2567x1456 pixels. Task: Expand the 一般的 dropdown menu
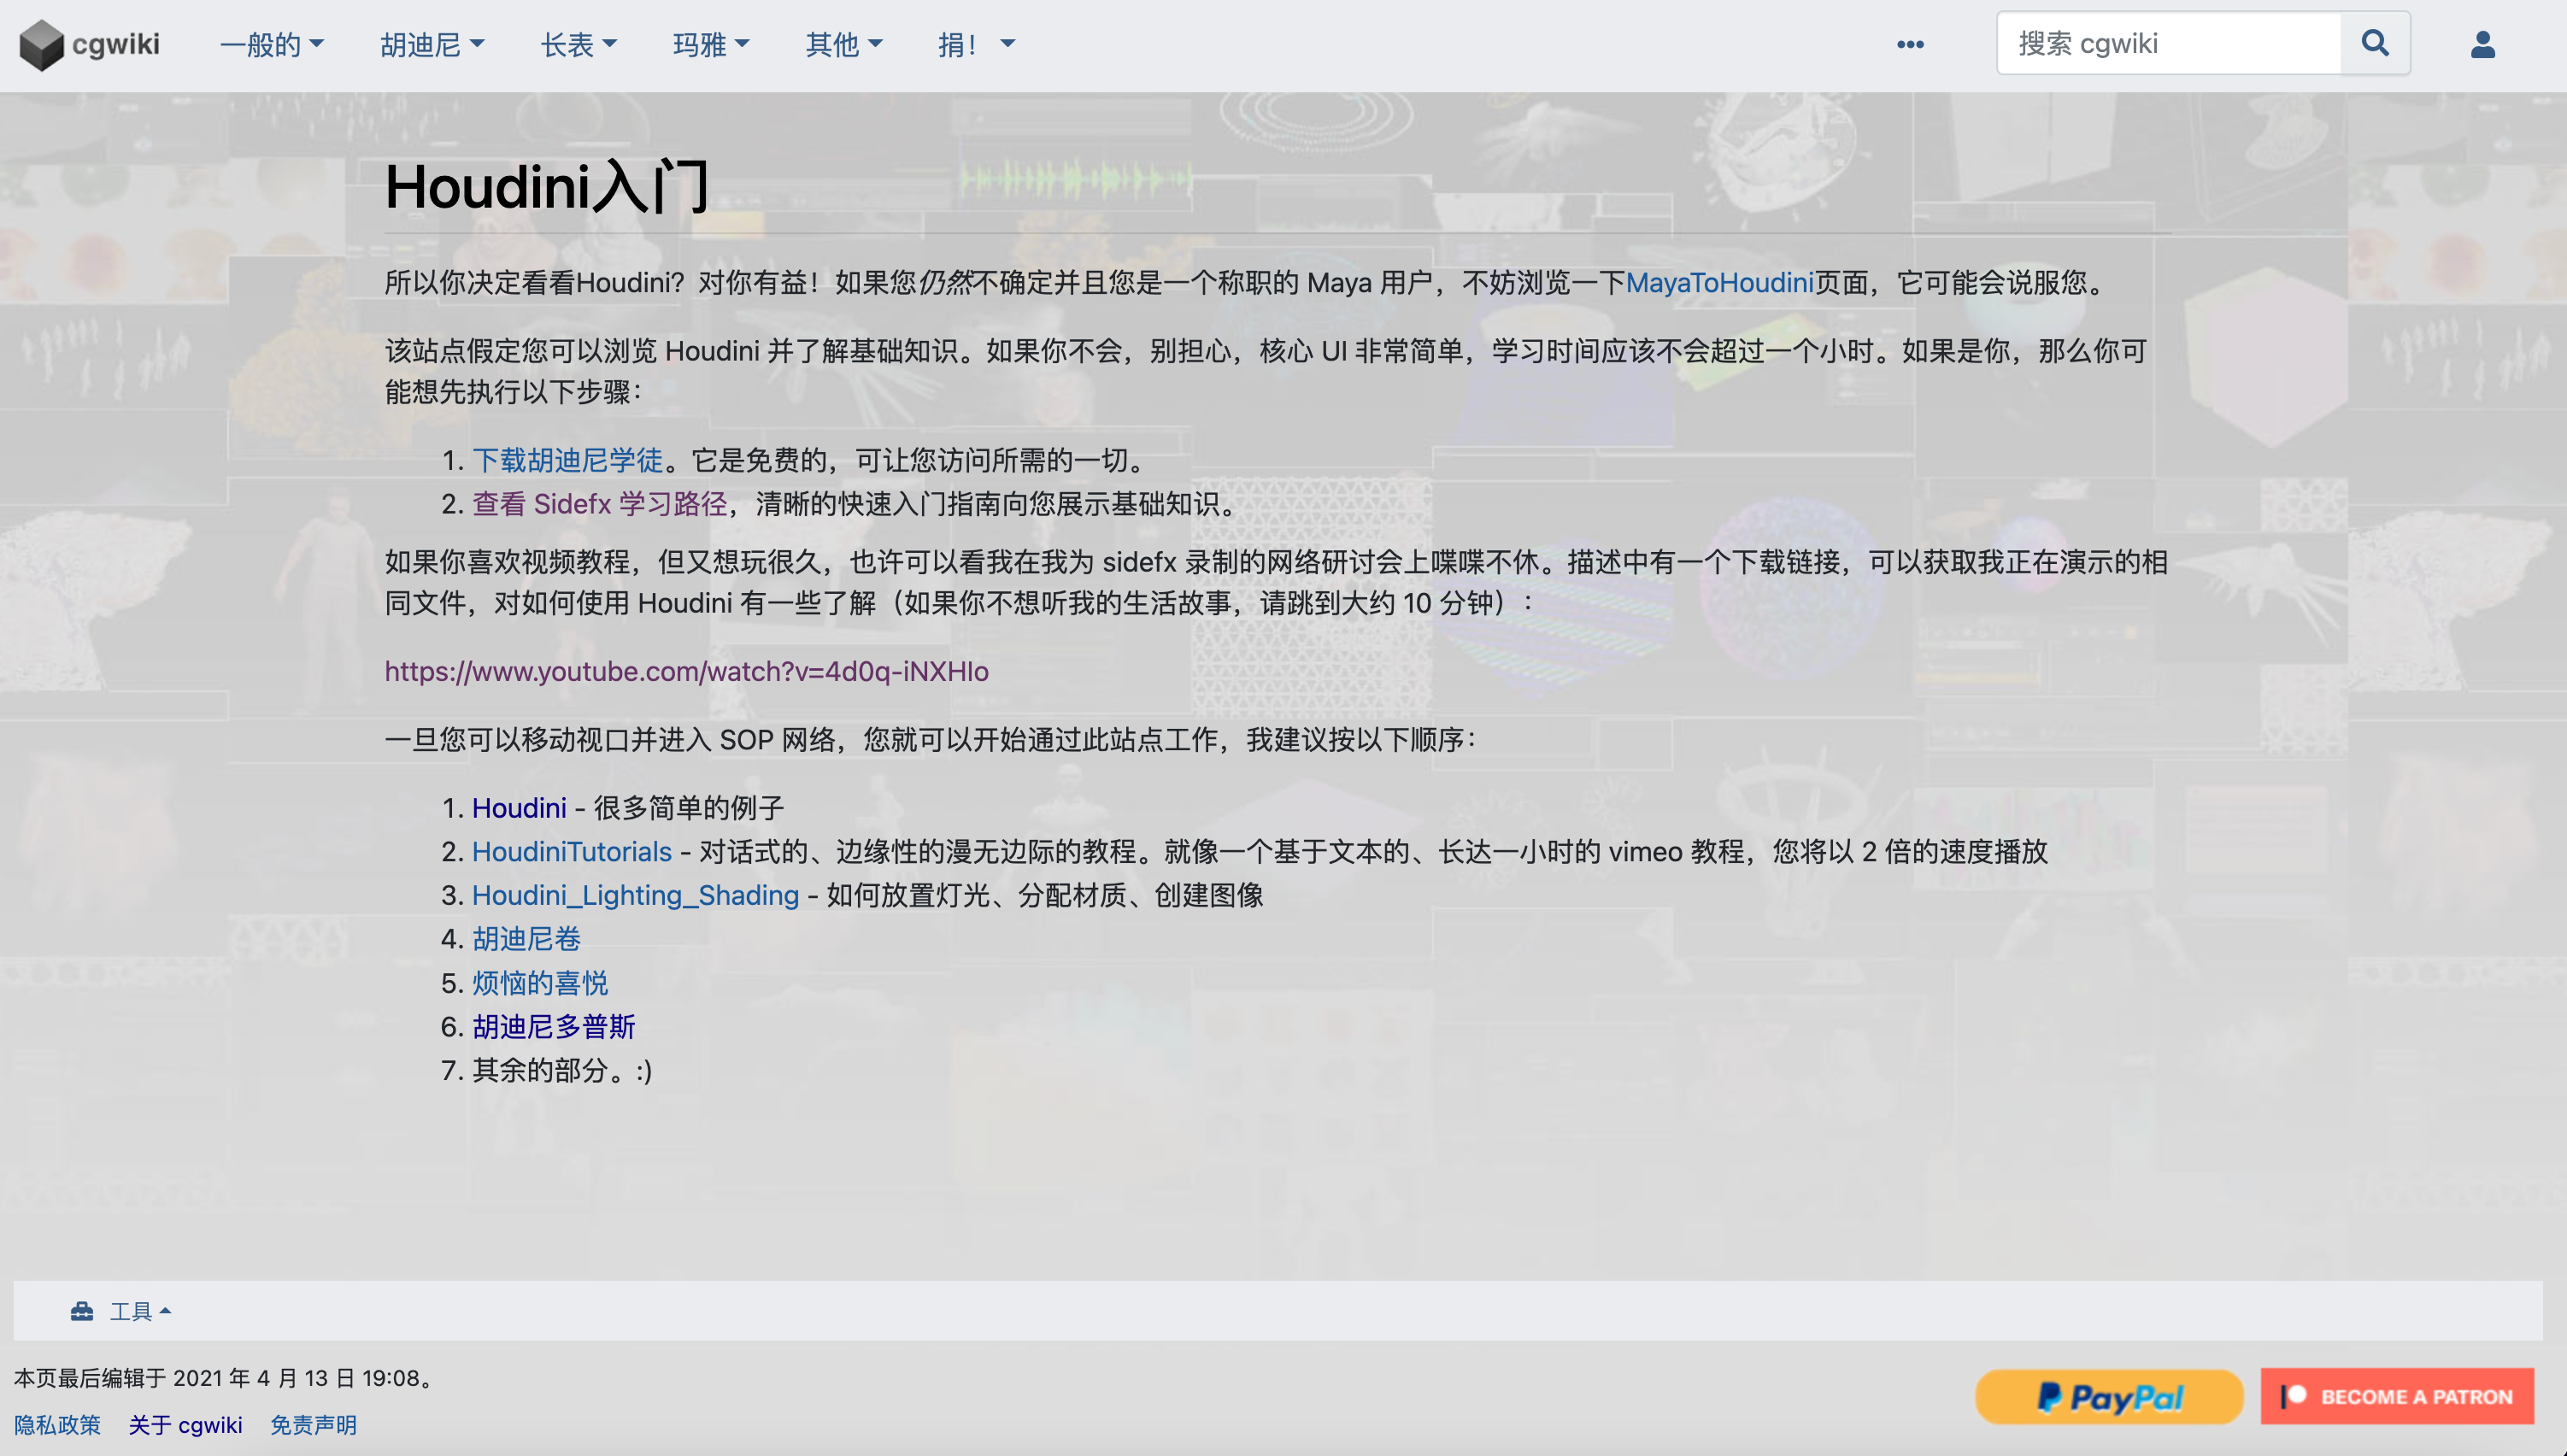272,44
